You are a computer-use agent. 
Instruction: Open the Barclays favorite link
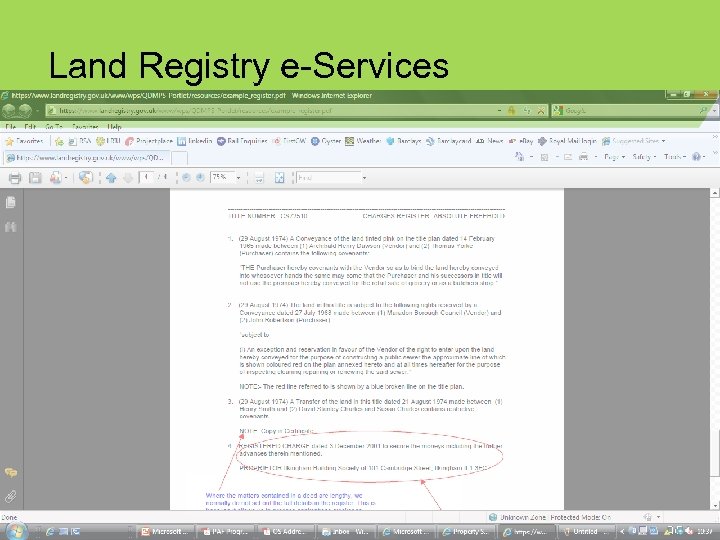point(404,141)
